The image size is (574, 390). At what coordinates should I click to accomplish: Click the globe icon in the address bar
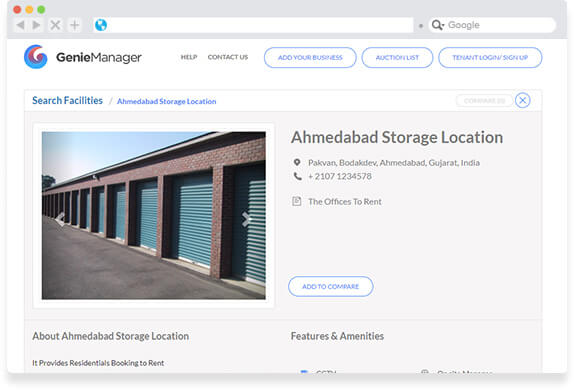click(101, 25)
